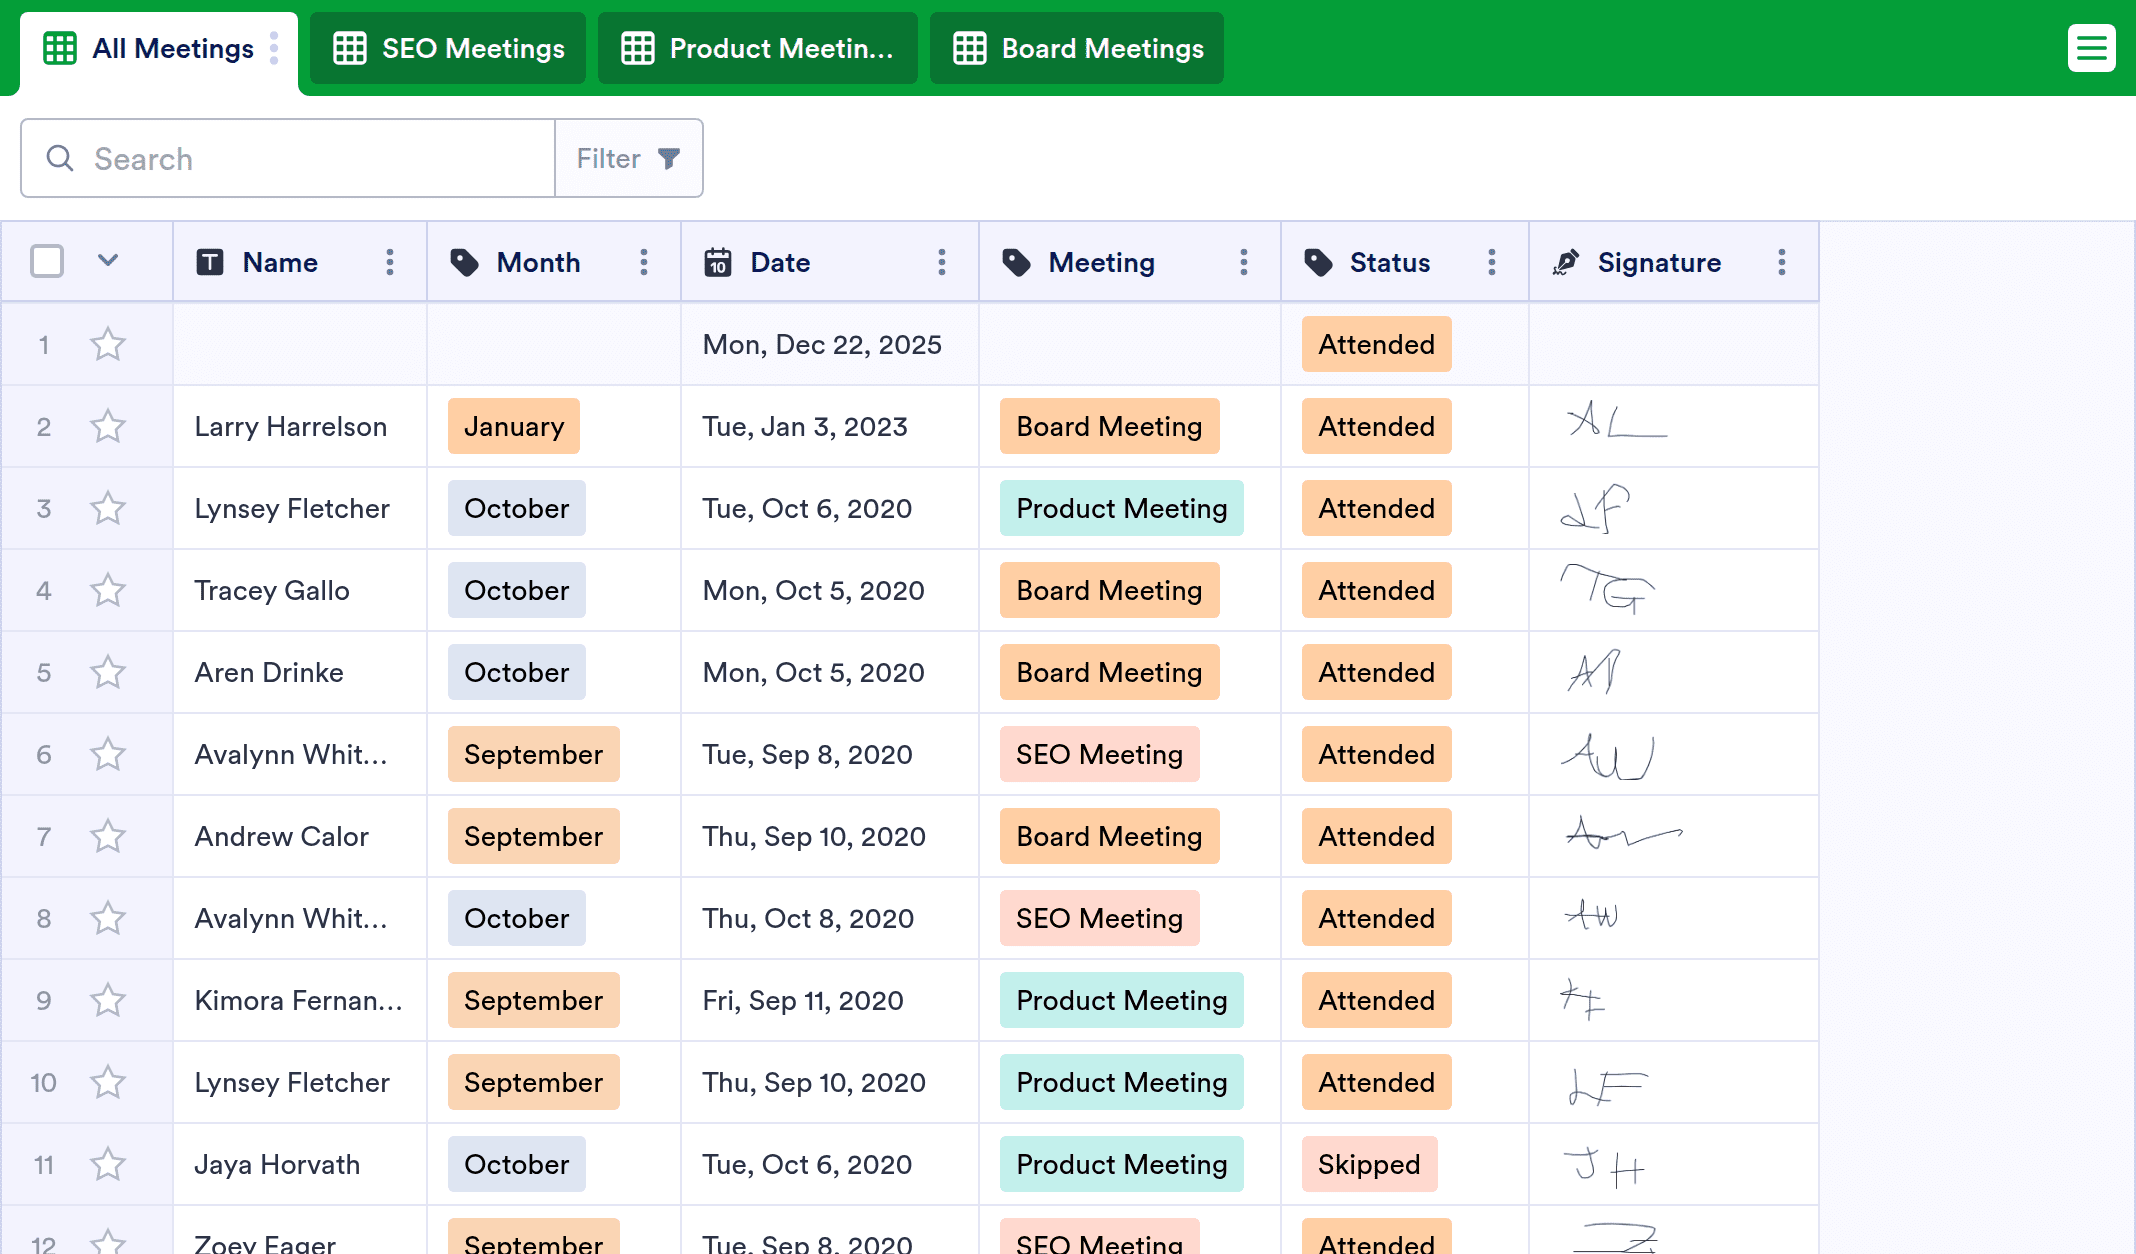Click the filter funnel icon

click(669, 158)
